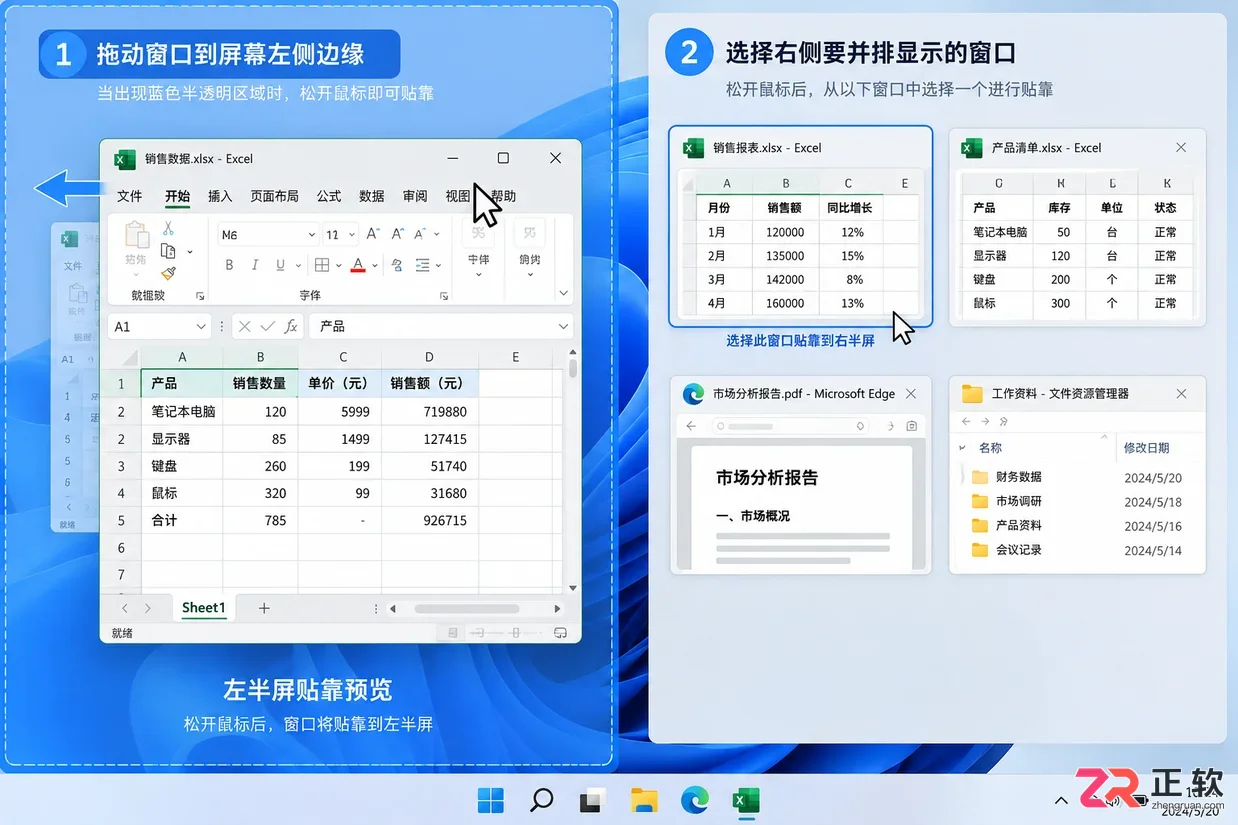The image size is (1238, 825).
Task: Click the increase font size A icon
Action: click(x=372, y=234)
